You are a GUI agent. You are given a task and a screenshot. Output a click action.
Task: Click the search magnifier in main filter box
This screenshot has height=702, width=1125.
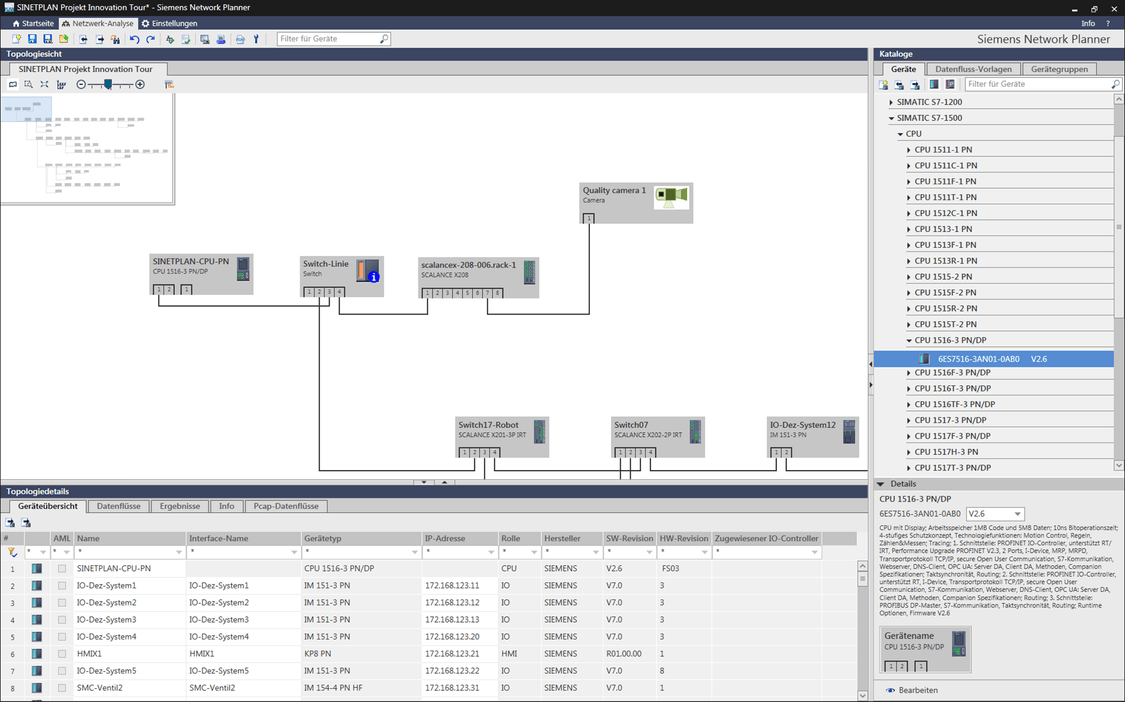pyautogui.click(x=384, y=39)
